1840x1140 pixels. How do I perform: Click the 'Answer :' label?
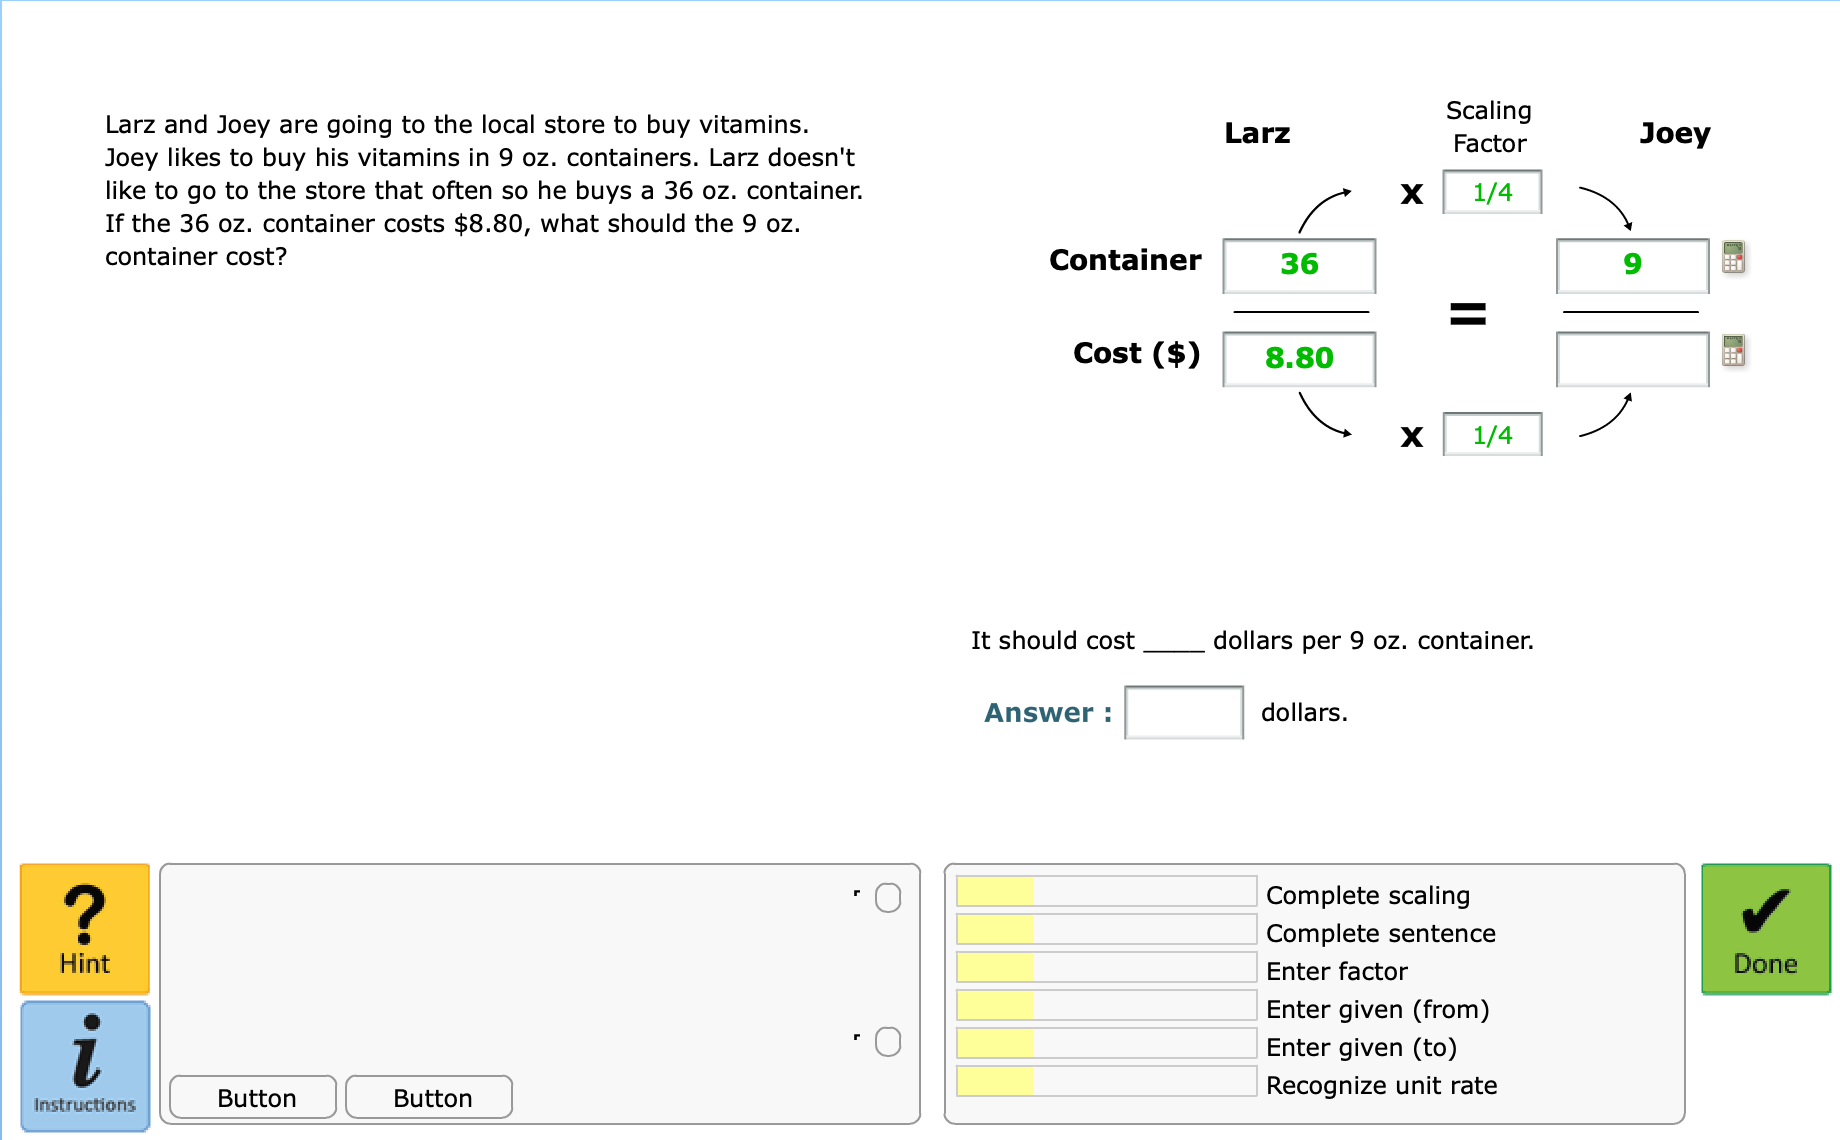(1048, 712)
